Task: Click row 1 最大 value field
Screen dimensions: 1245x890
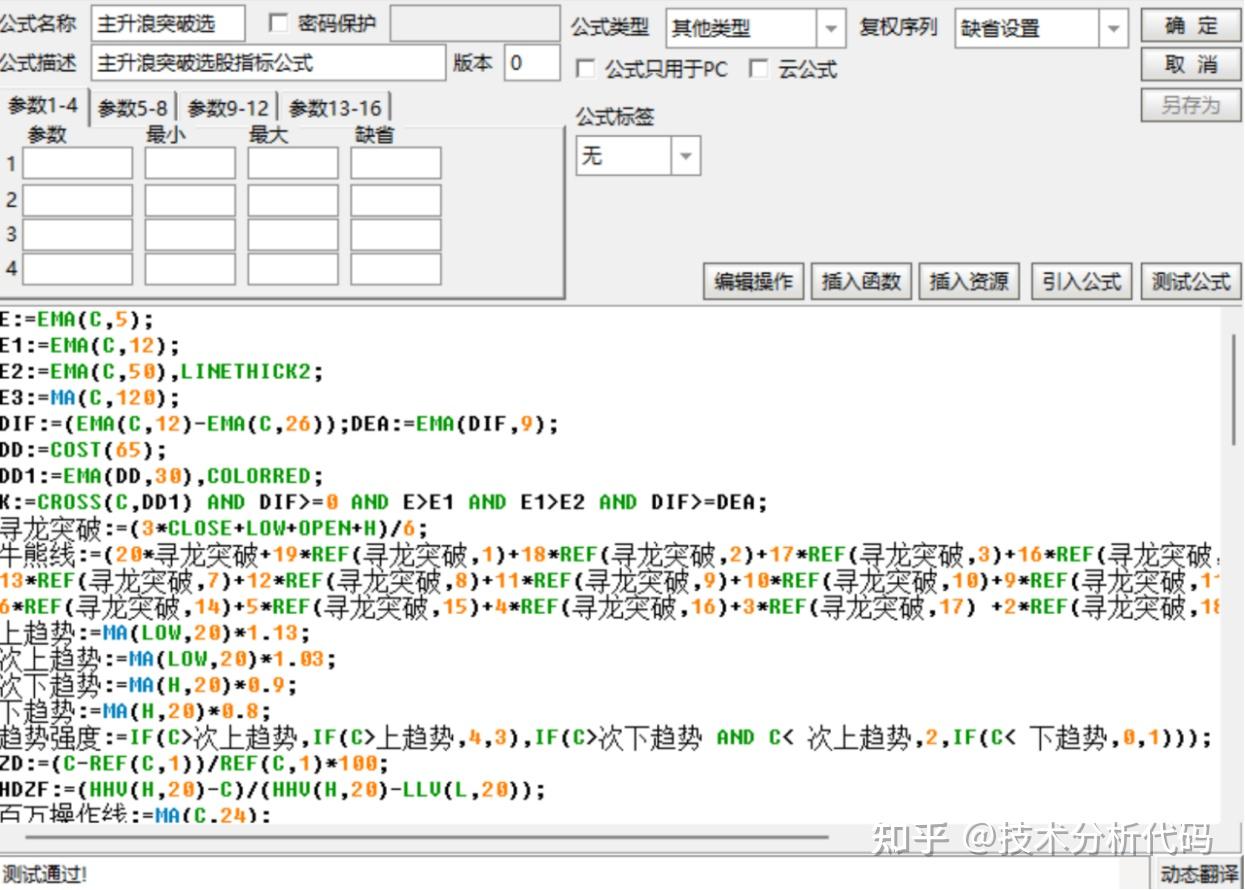Action: tap(294, 164)
